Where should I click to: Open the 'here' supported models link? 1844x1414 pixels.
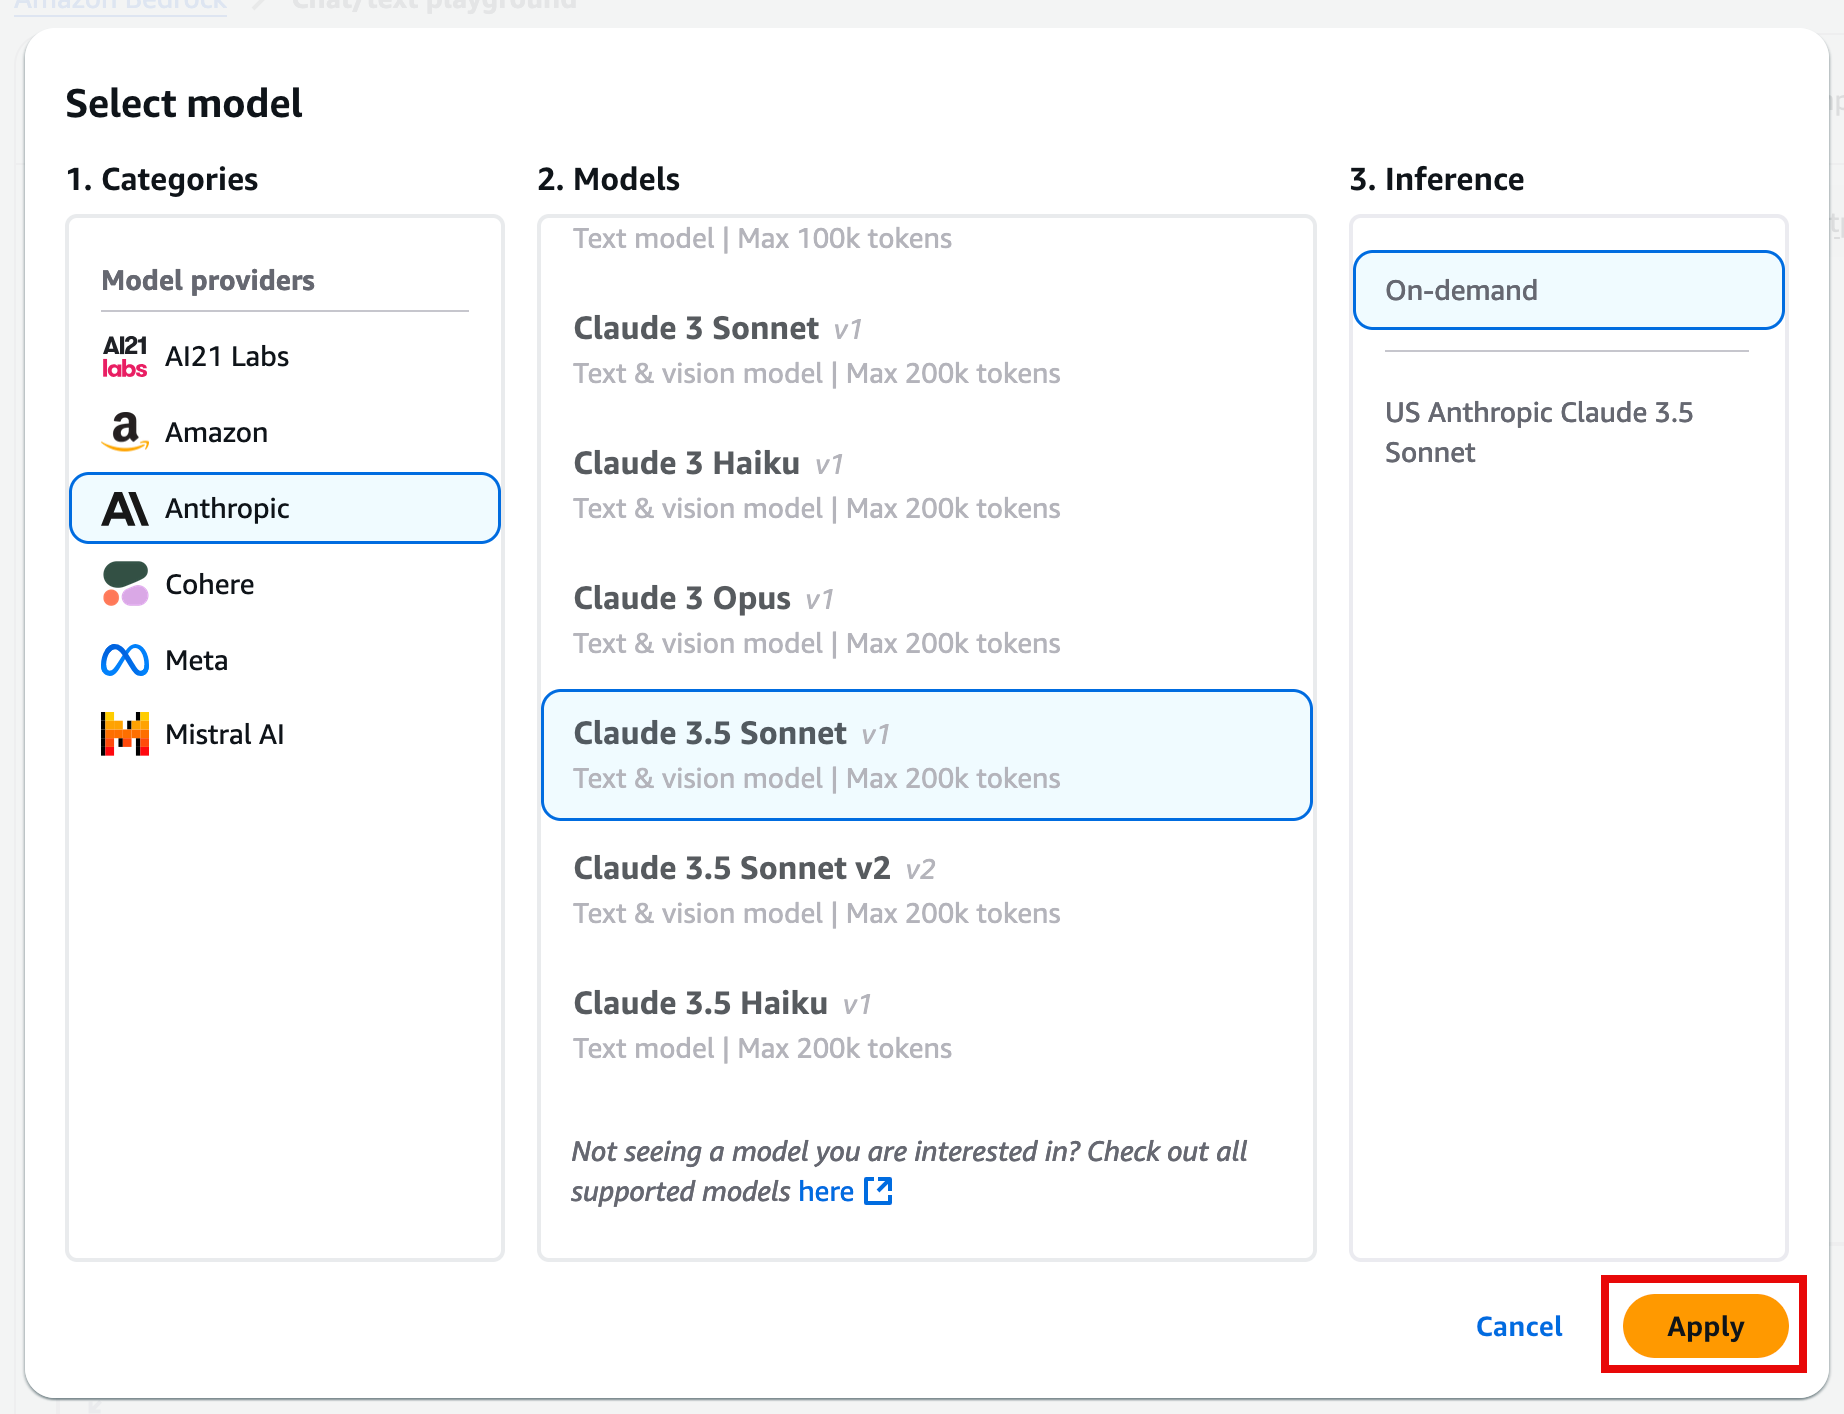pyautogui.click(x=825, y=1191)
